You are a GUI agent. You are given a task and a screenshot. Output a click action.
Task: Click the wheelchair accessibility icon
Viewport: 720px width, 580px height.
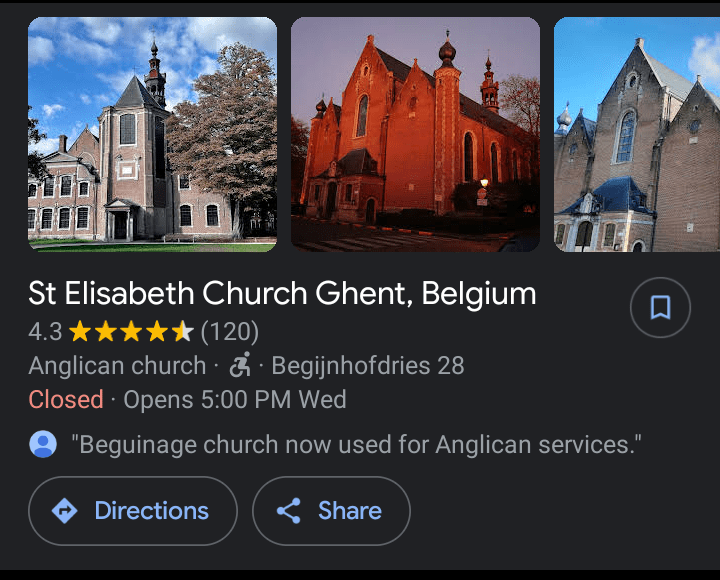pos(240,365)
